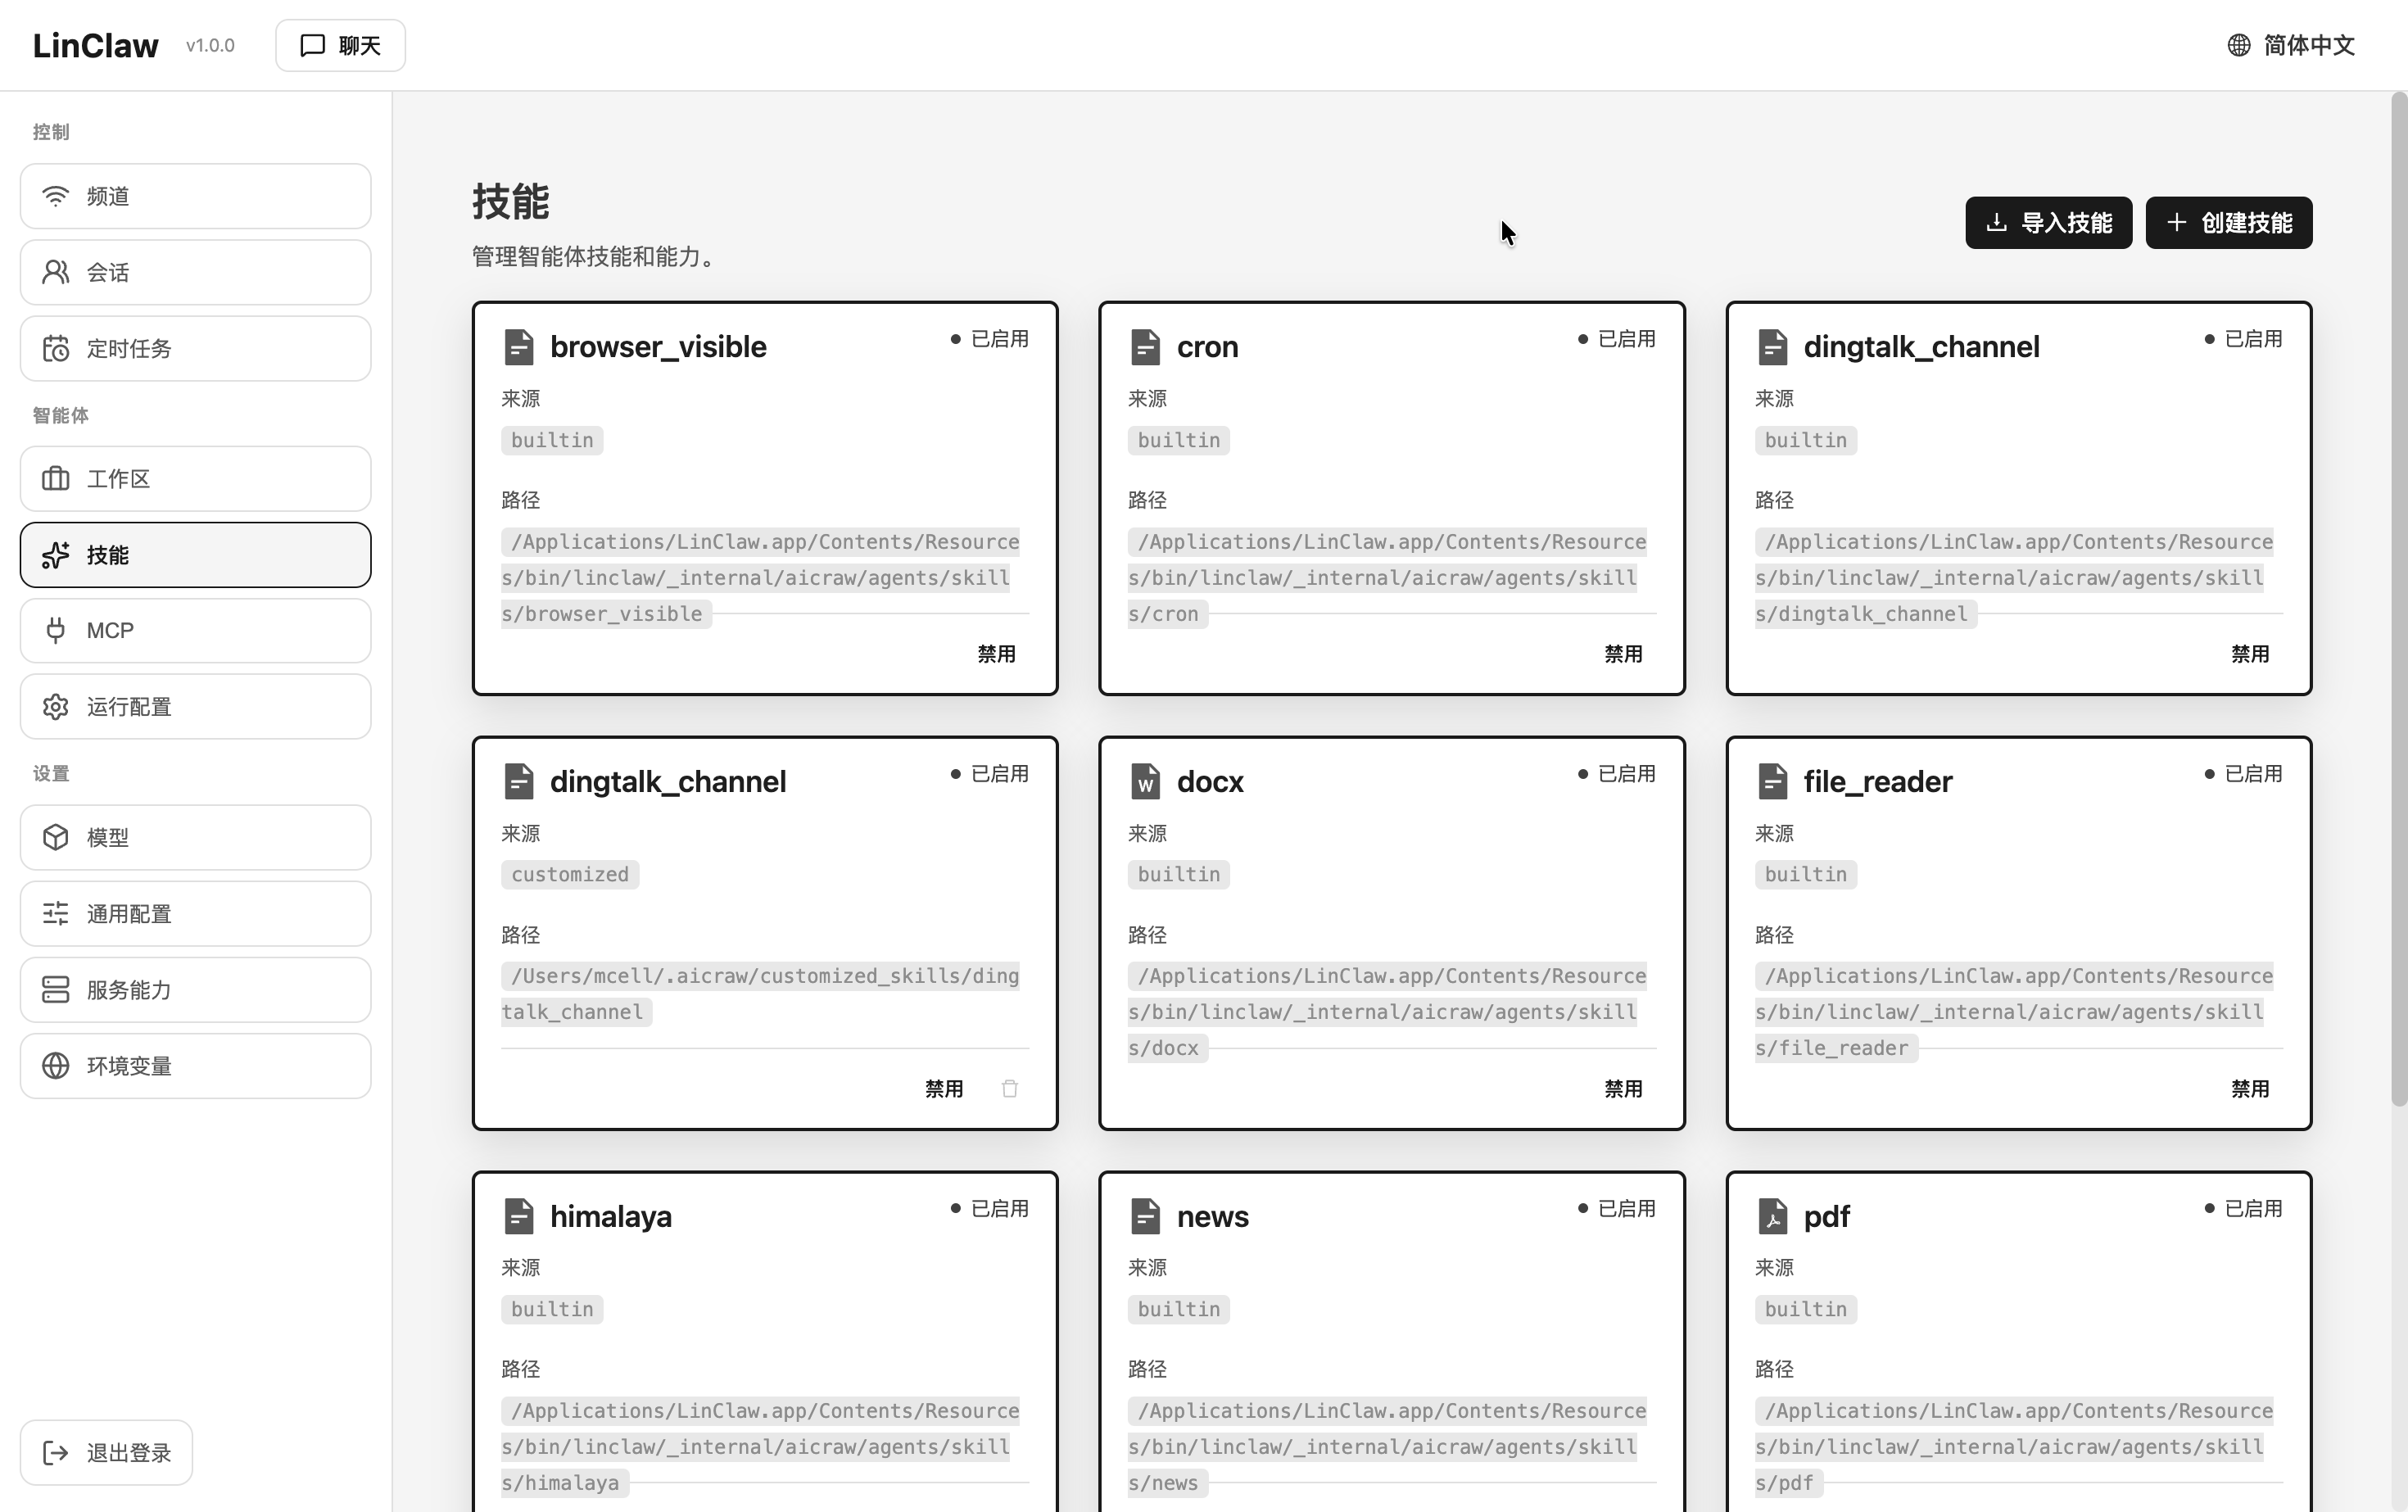Open the 聊天 chat view
The width and height of the screenshot is (2408, 1512).
[x=340, y=45]
